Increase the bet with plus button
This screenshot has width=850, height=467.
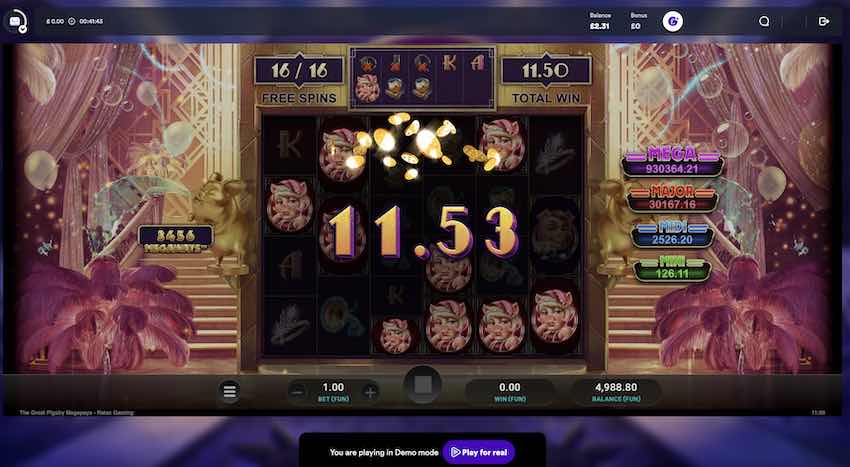tap(370, 392)
